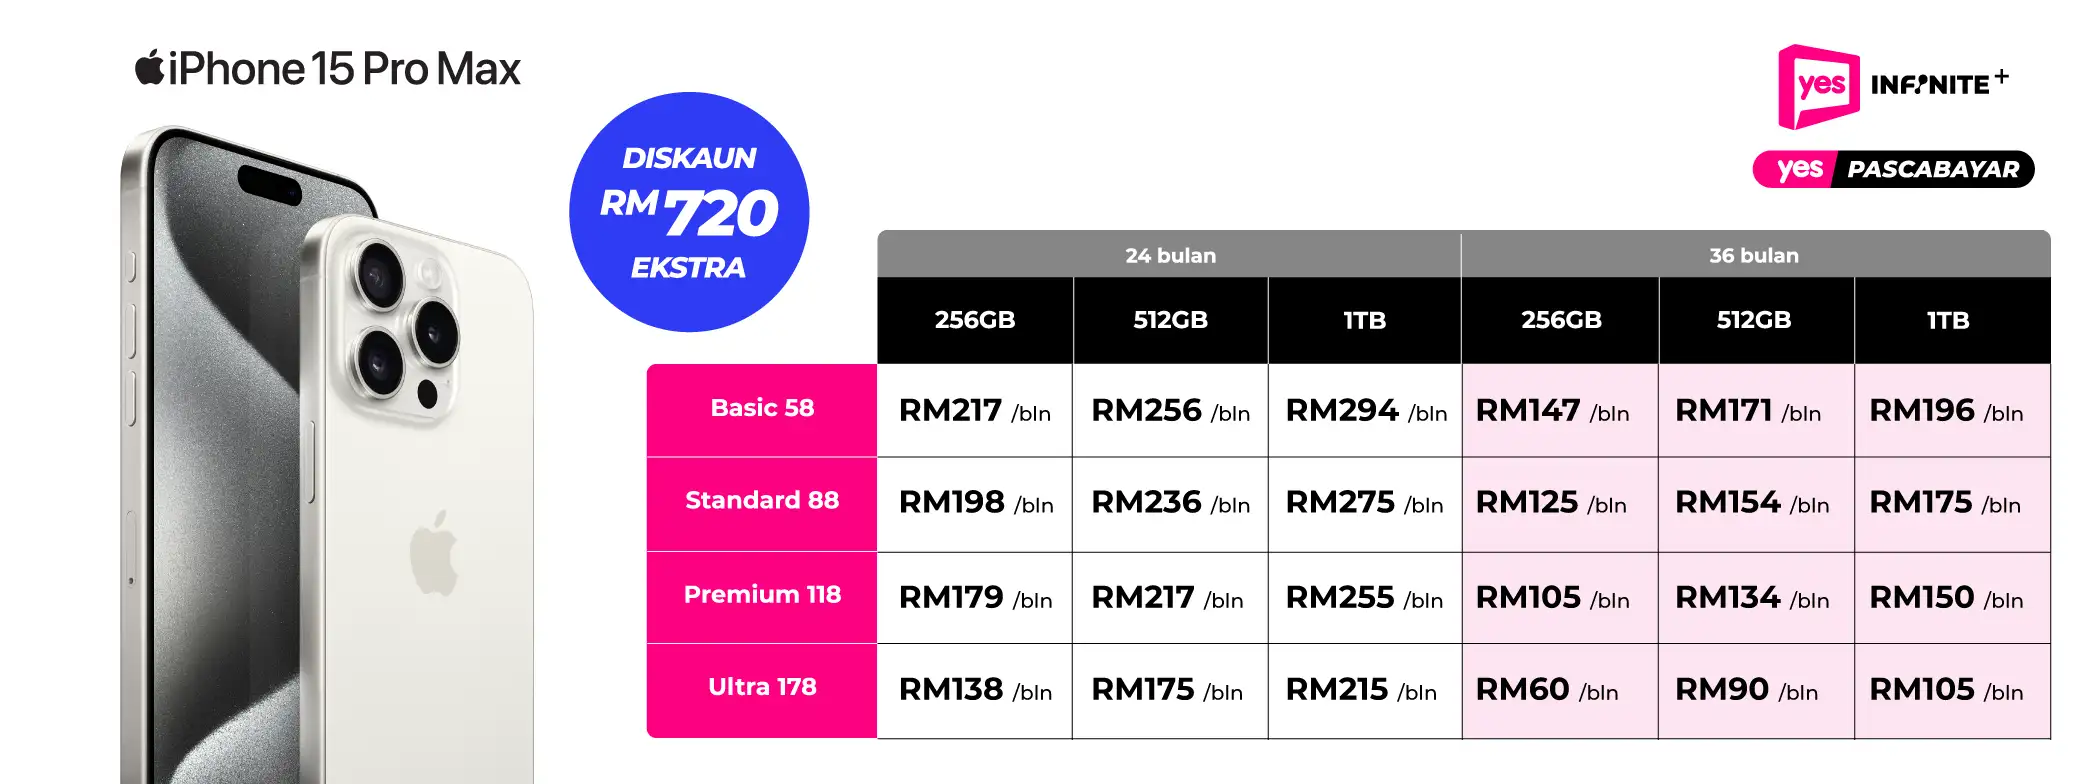Select the 36 bulan header
This screenshot has height=784, width=2091.
pos(1755,254)
